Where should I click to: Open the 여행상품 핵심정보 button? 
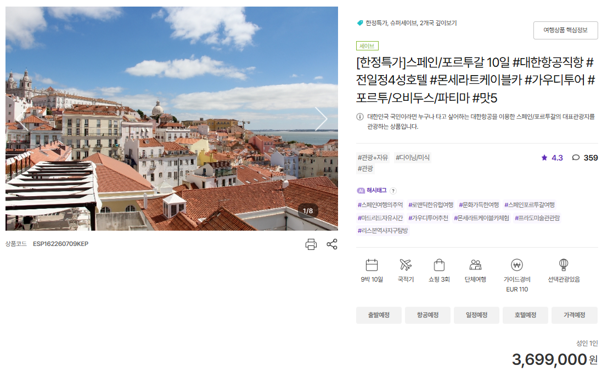(x=565, y=30)
